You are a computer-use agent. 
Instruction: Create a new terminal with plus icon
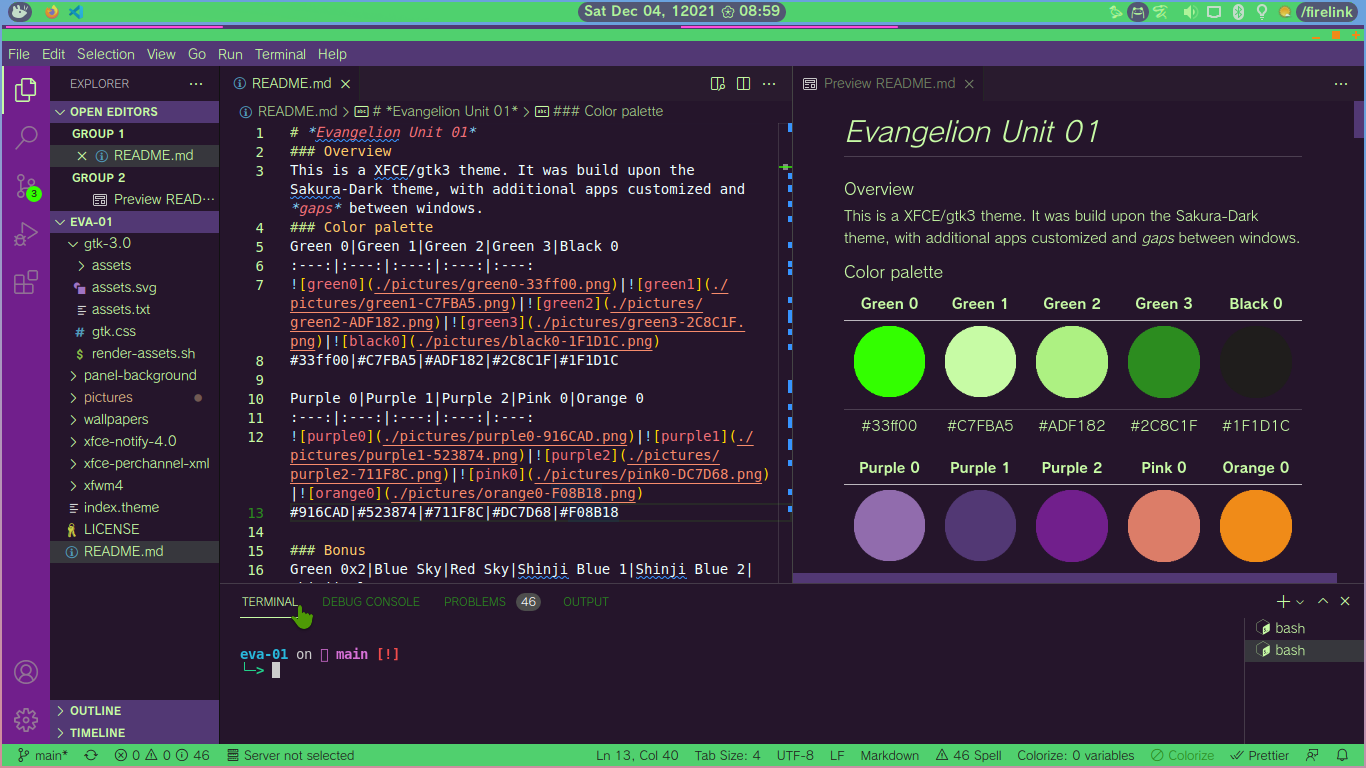click(x=1283, y=602)
